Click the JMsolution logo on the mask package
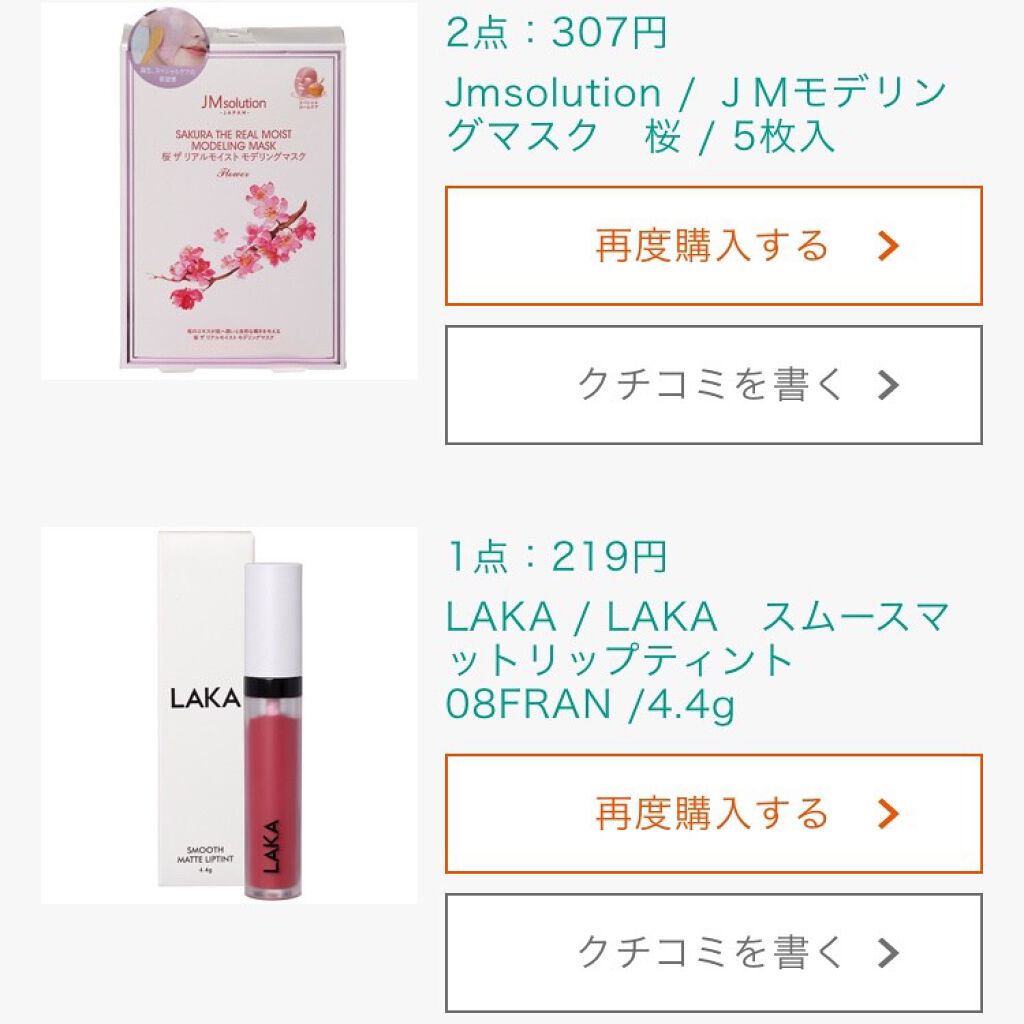 [x=233, y=104]
